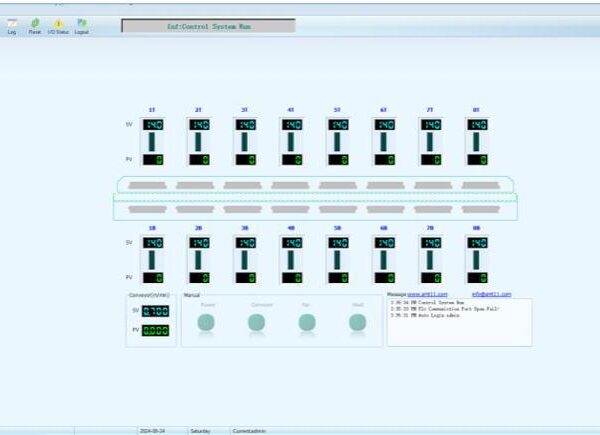The height and width of the screenshot is (435, 600).
Task: Select the SV value of zone 3B
Action: point(246,243)
